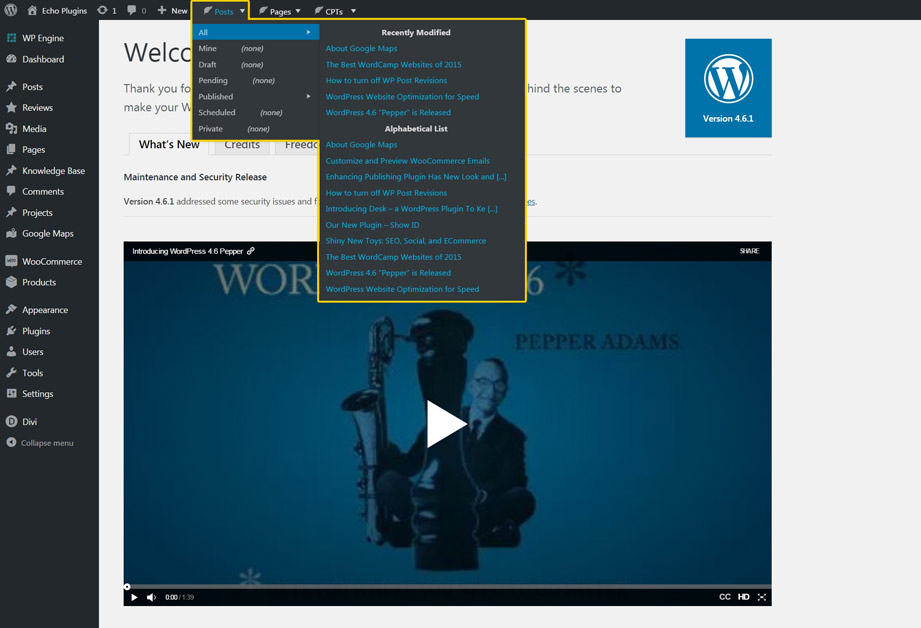This screenshot has height=628, width=921.
Task: Select Mine in the Posts menu
Action: tap(207, 48)
